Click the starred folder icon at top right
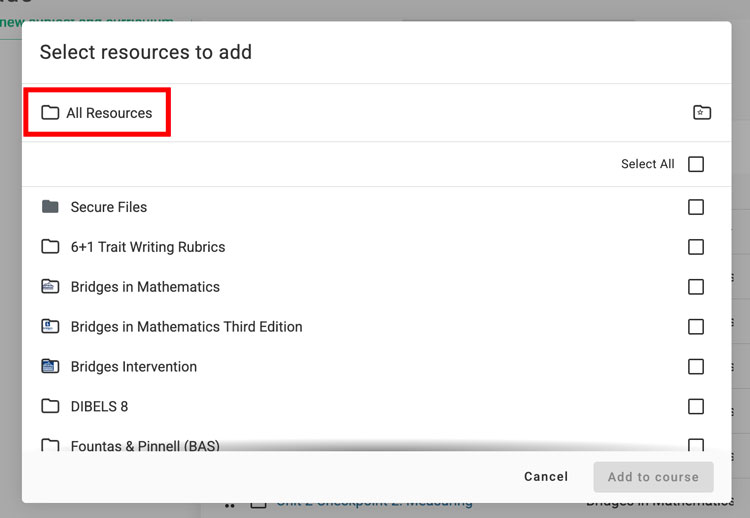The height and width of the screenshot is (518, 750). tap(702, 113)
